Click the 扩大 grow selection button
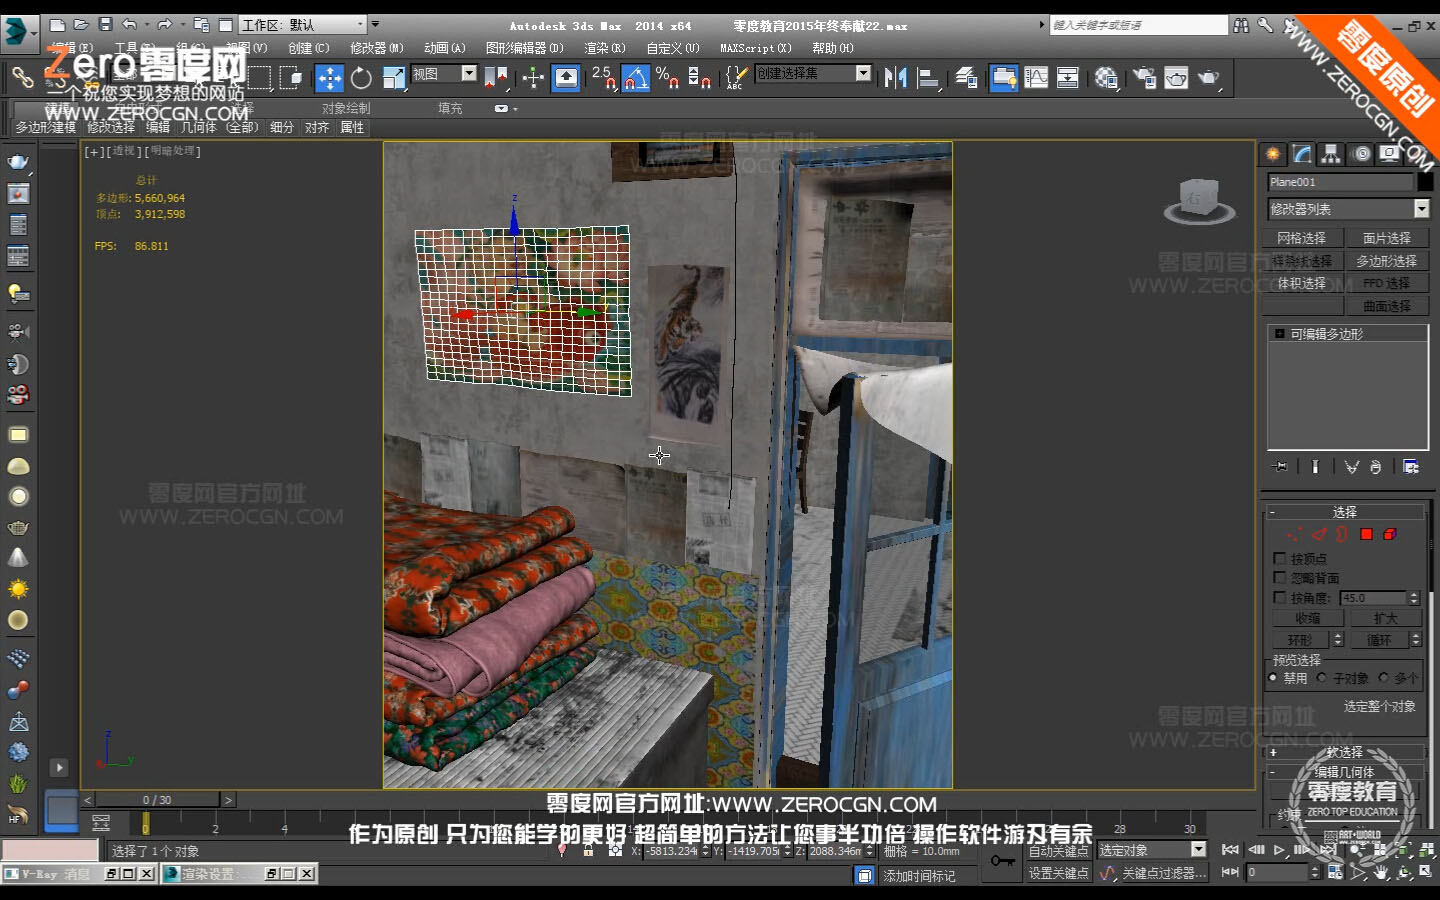1440x900 pixels. (1386, 619)
